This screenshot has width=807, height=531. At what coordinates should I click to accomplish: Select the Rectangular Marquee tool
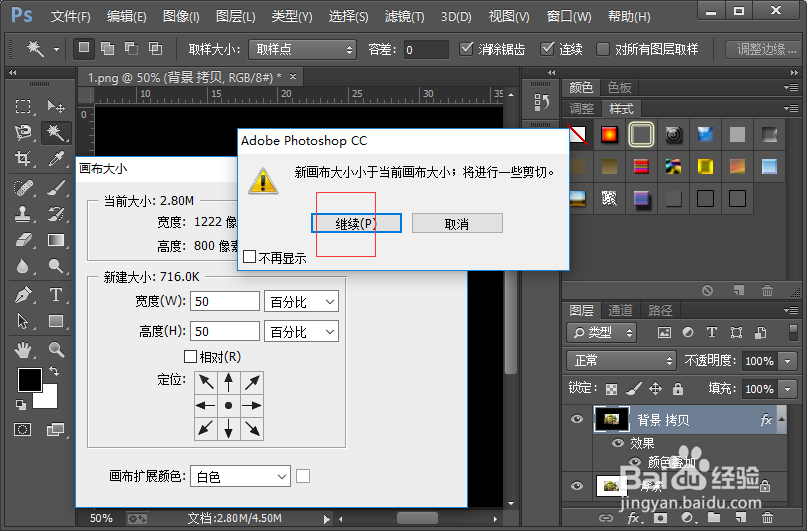(23, 107)
